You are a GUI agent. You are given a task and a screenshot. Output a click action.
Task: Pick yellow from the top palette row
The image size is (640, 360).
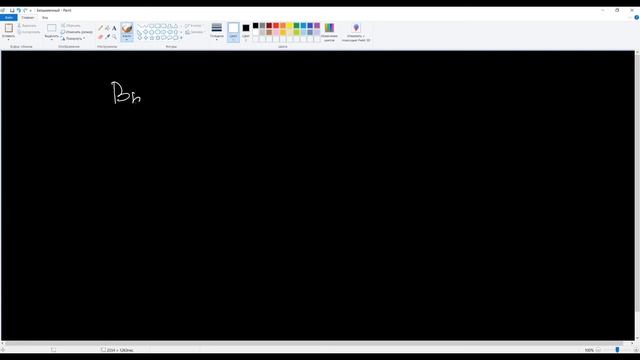[x=289, y=25]
